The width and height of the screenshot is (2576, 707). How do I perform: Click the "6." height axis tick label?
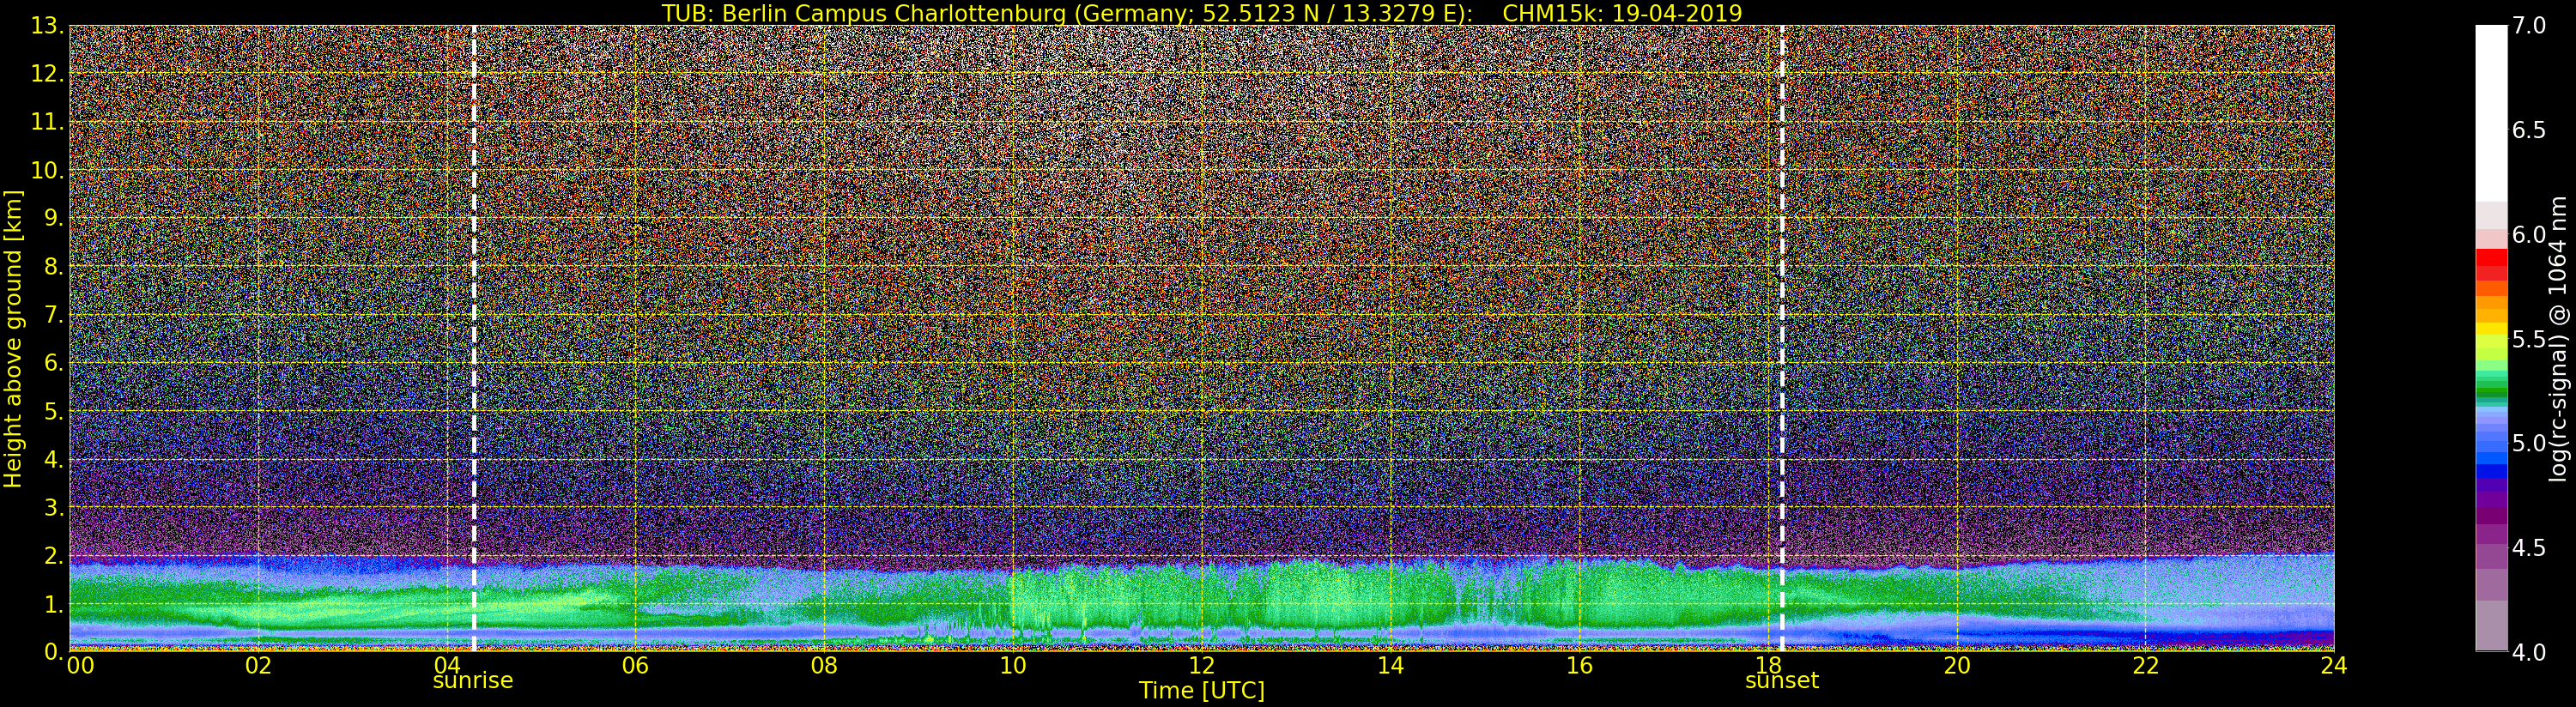point(54,363)
